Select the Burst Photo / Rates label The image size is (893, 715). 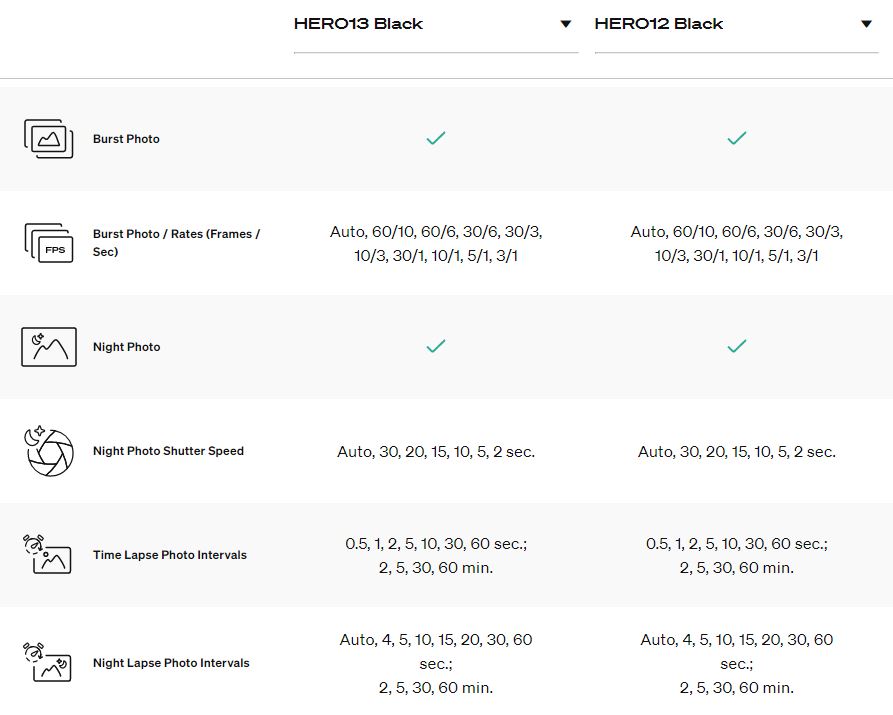(177, 243)
